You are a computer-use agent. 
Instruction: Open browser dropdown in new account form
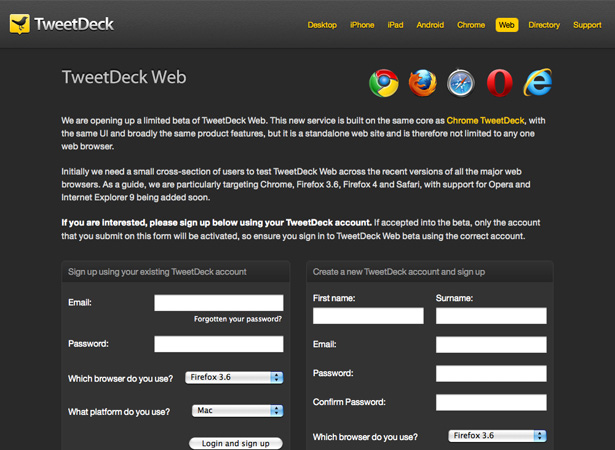[497, 435]
